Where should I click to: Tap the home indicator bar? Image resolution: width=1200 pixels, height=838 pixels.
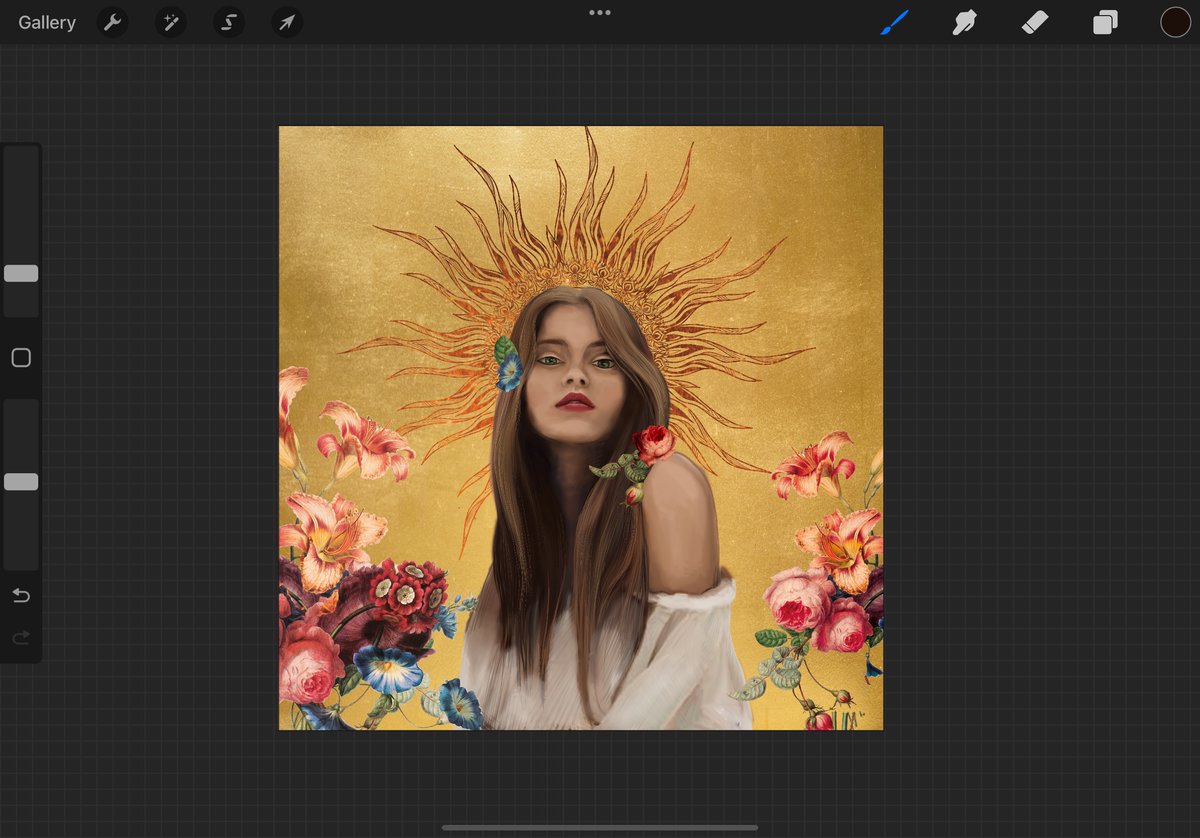[x=599, y=827]
